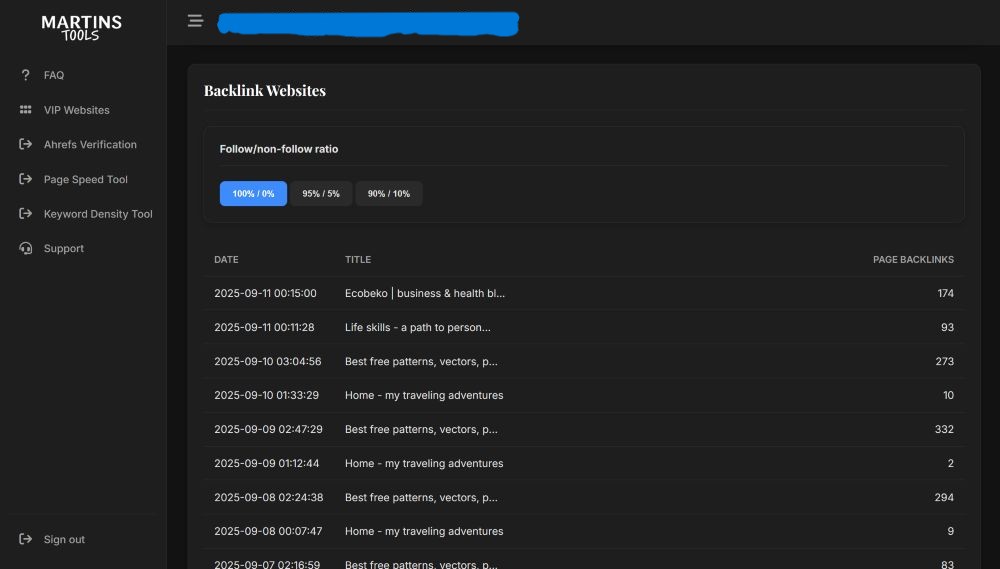Click the row with 332 page backlinks
The height and width of the screenshot is (569, 1000).
(584, 430)
